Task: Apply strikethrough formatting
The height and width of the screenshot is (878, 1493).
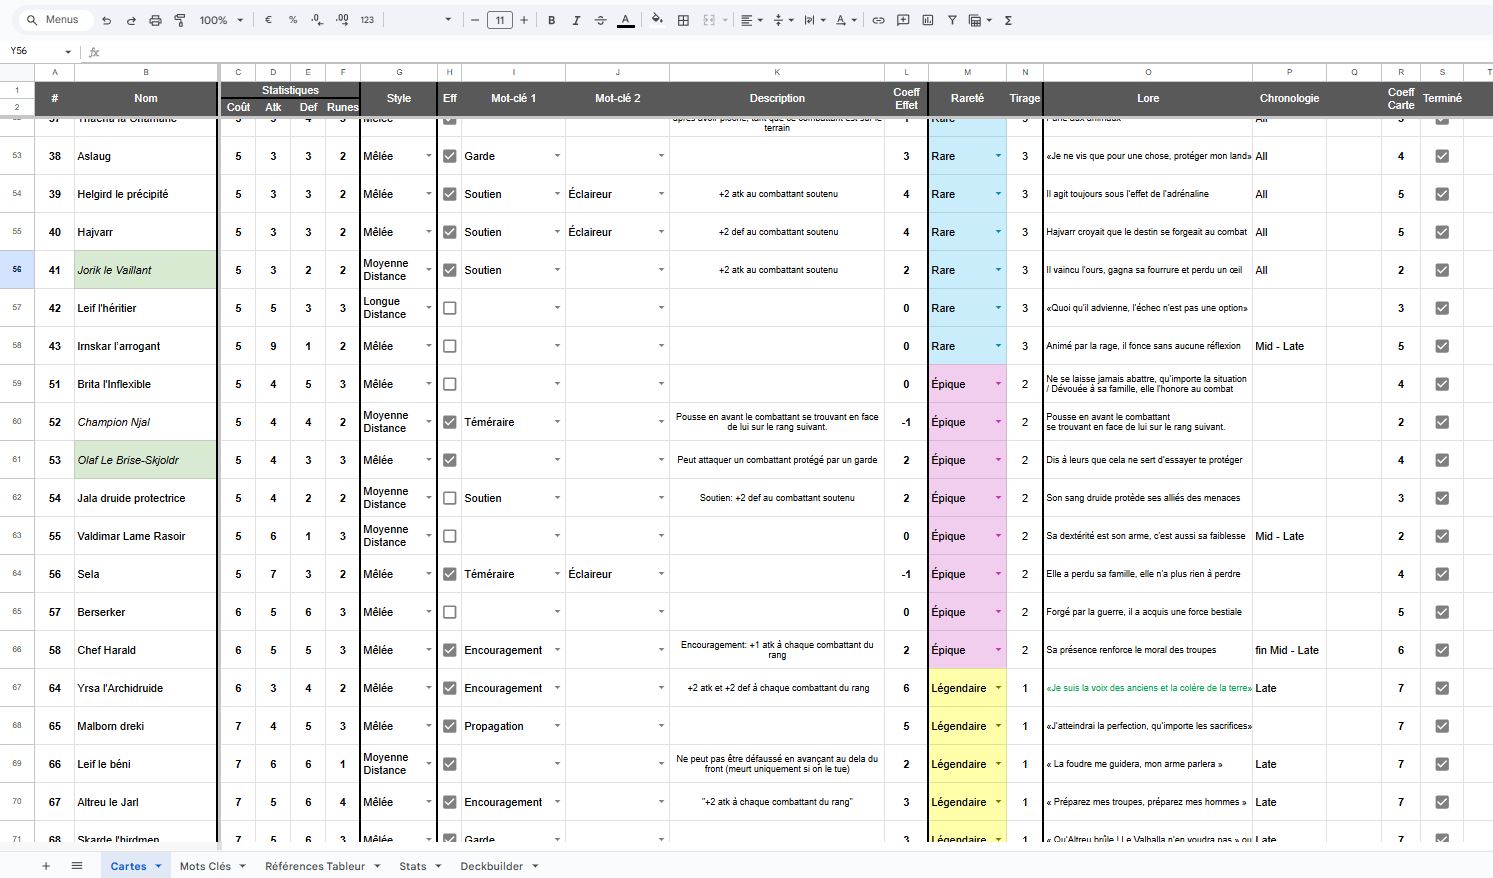Action: (x=600, y=20)
